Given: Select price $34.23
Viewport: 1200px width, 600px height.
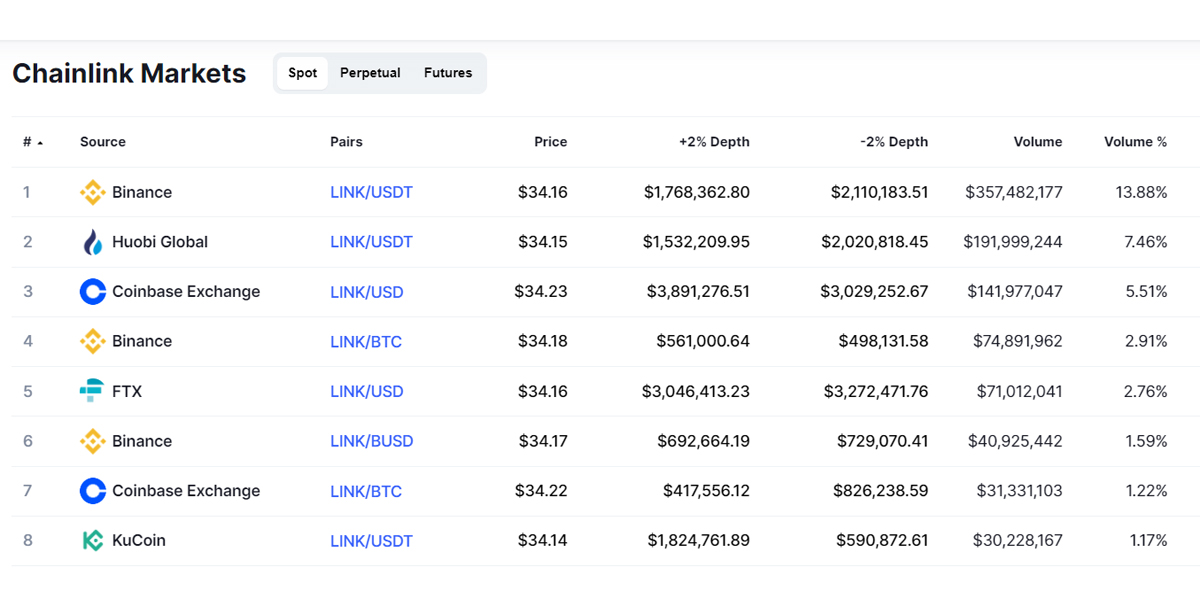Looking at the screenshot, I should click(x=541, y=292).
